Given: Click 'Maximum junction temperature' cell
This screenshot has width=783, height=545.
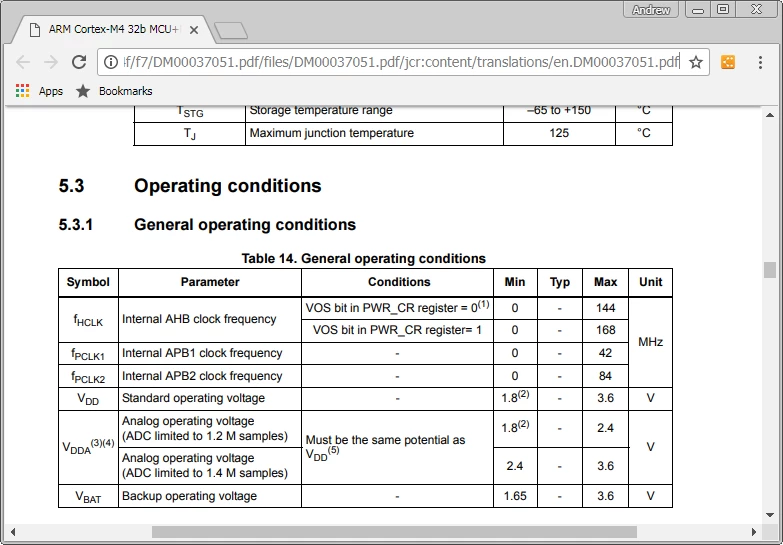Looking at the screenshot, I should 374,133.
